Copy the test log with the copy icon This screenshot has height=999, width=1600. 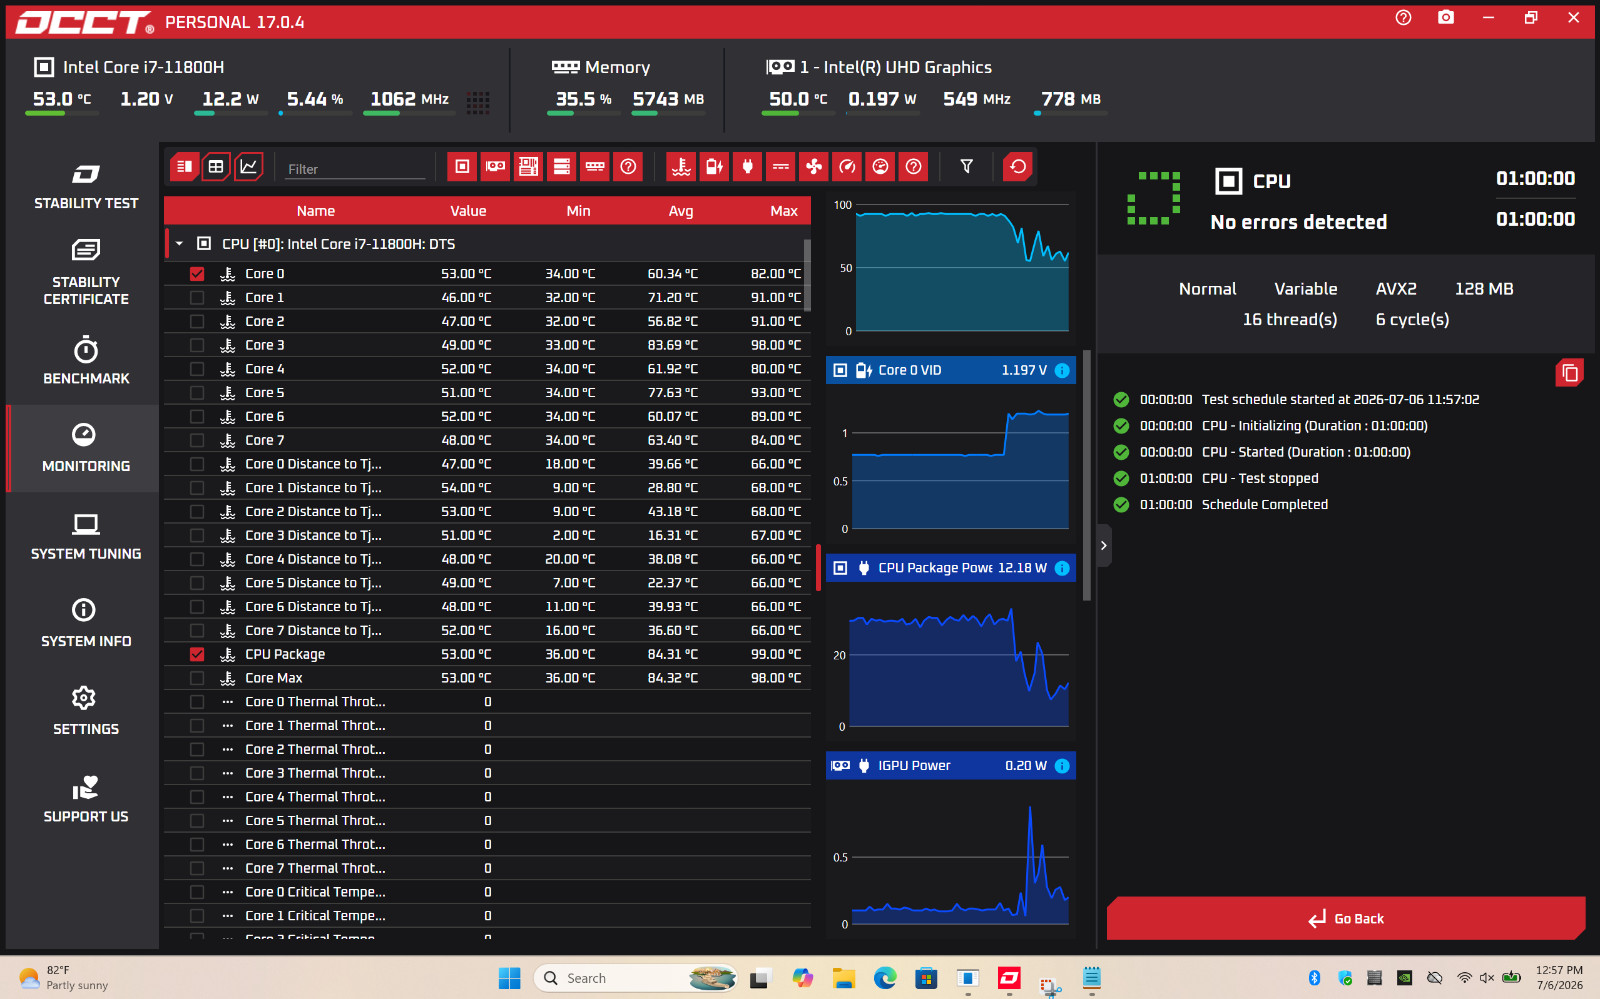(1570, 373)
